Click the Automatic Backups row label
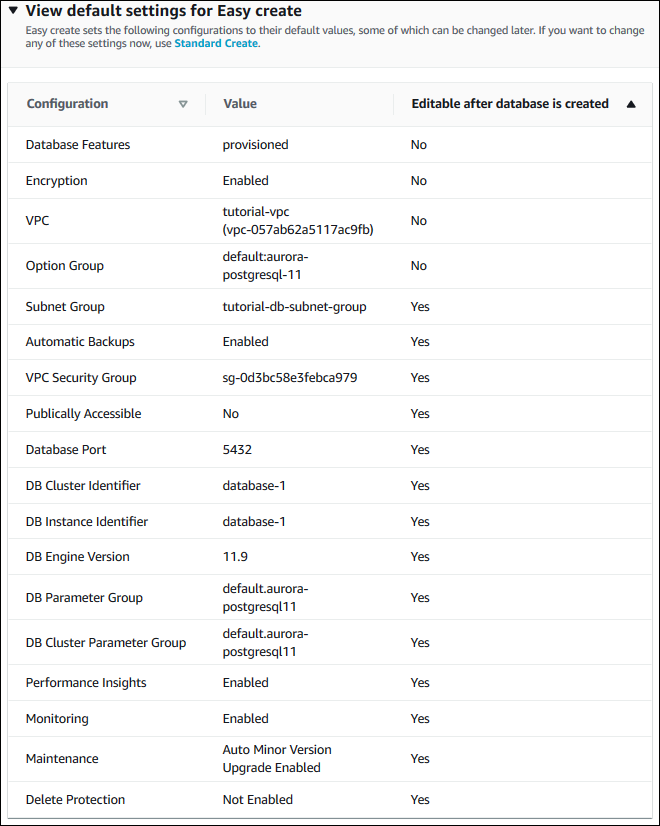This screenshot has width=660, height=826. (x=80, y=342)
